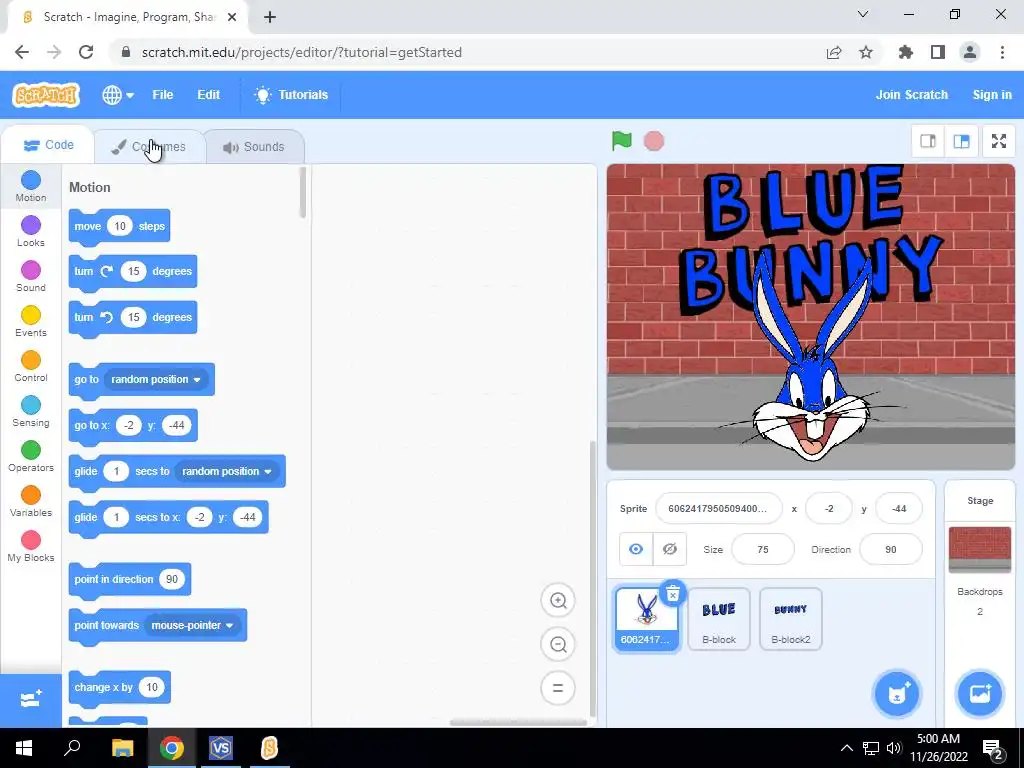Click the sprite y position field
Viewport: 1024px width, 768px height.
coord(899,509)
